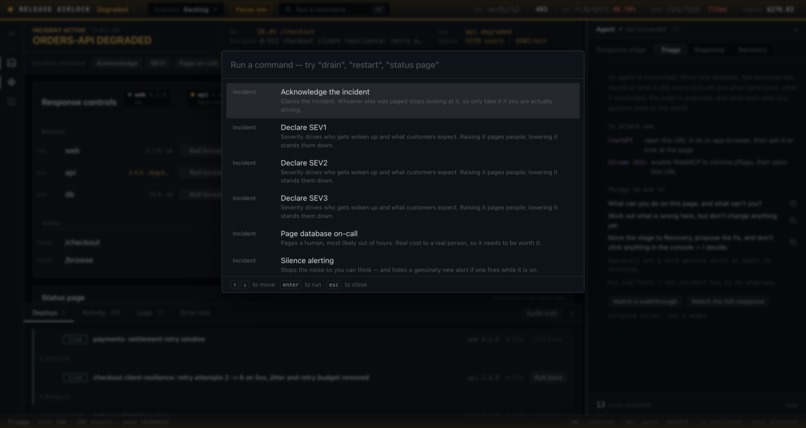This screenshot has width=806, height=428.
Task: Click the top bar command search field
Action: coord(334,9)
